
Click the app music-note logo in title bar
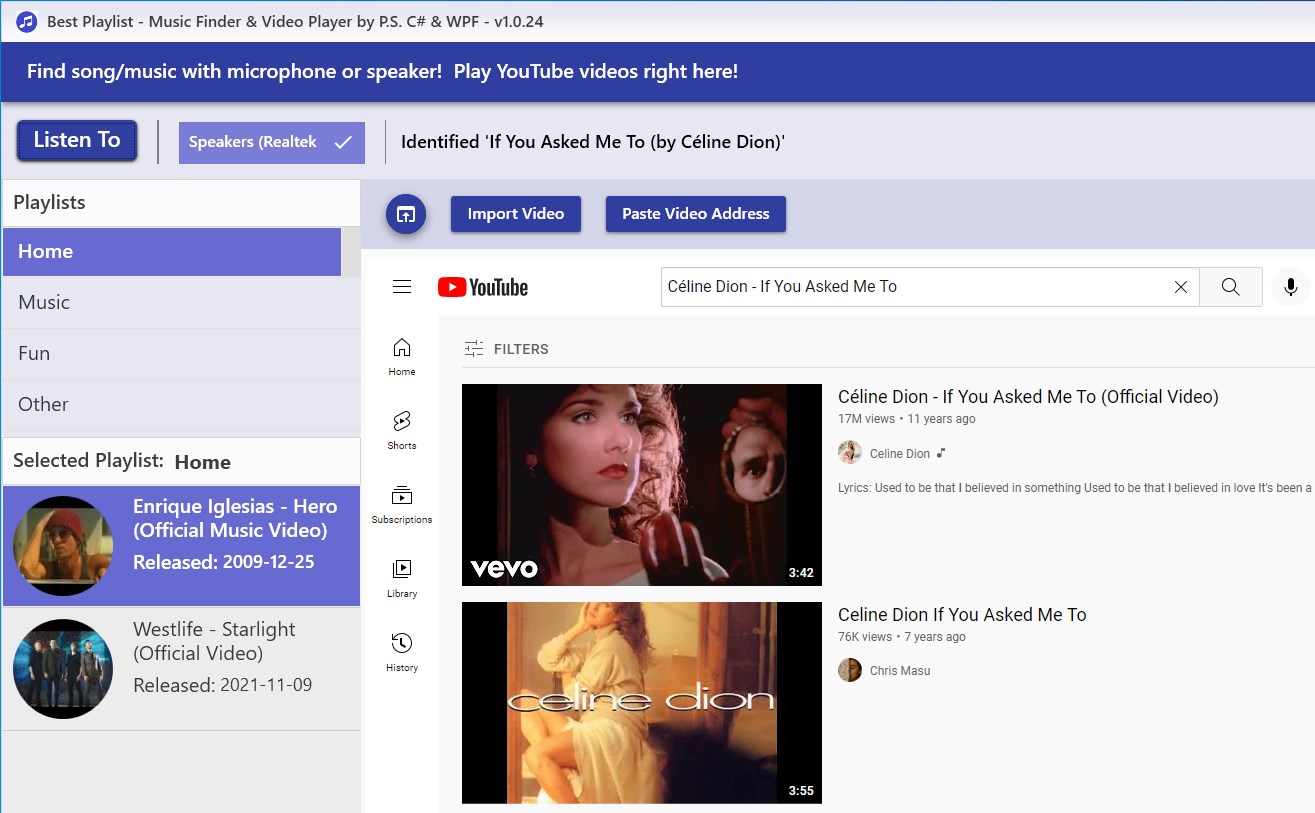tap(25, 20)
